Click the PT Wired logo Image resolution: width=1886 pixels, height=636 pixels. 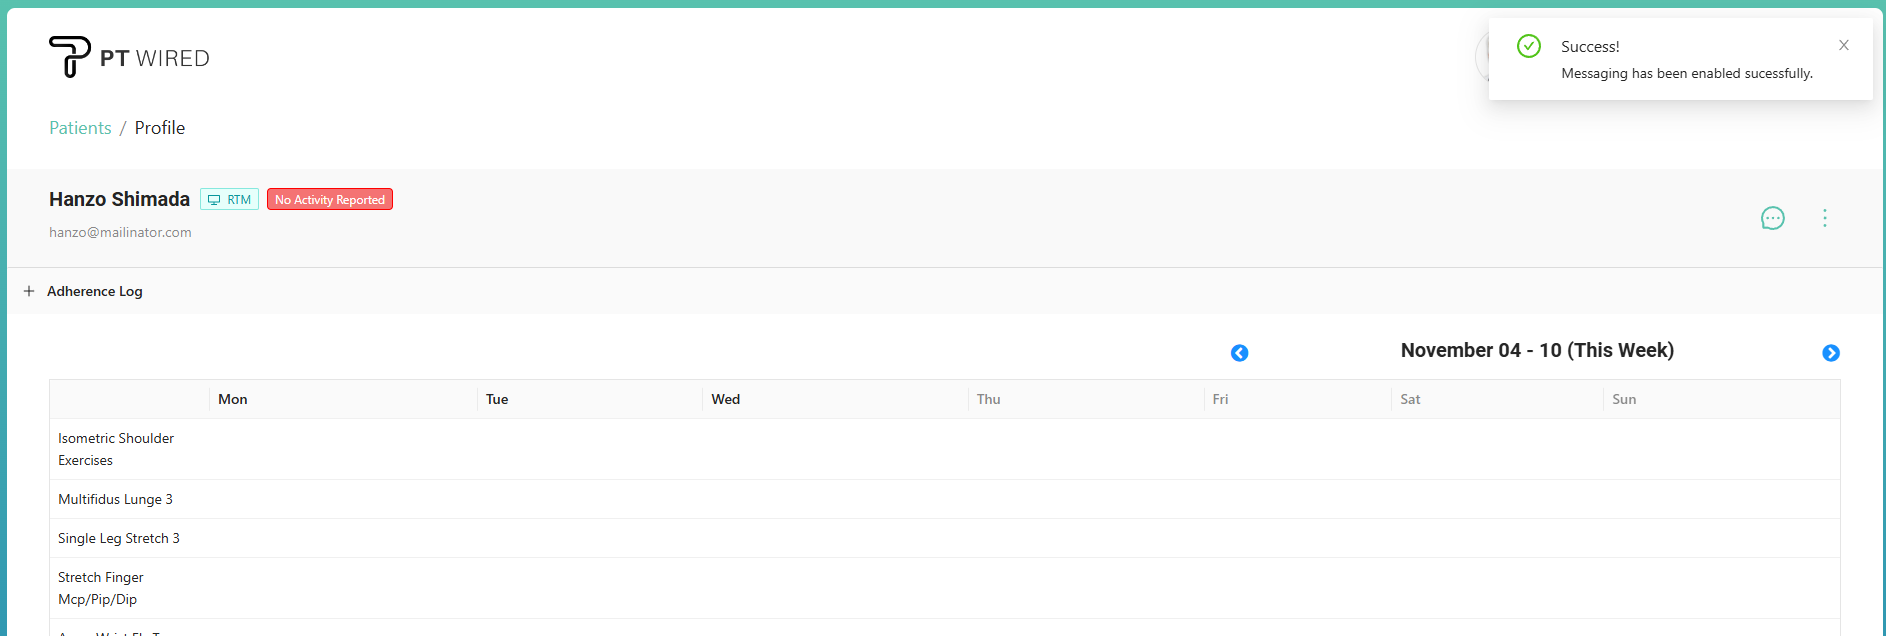pos(129,57)
